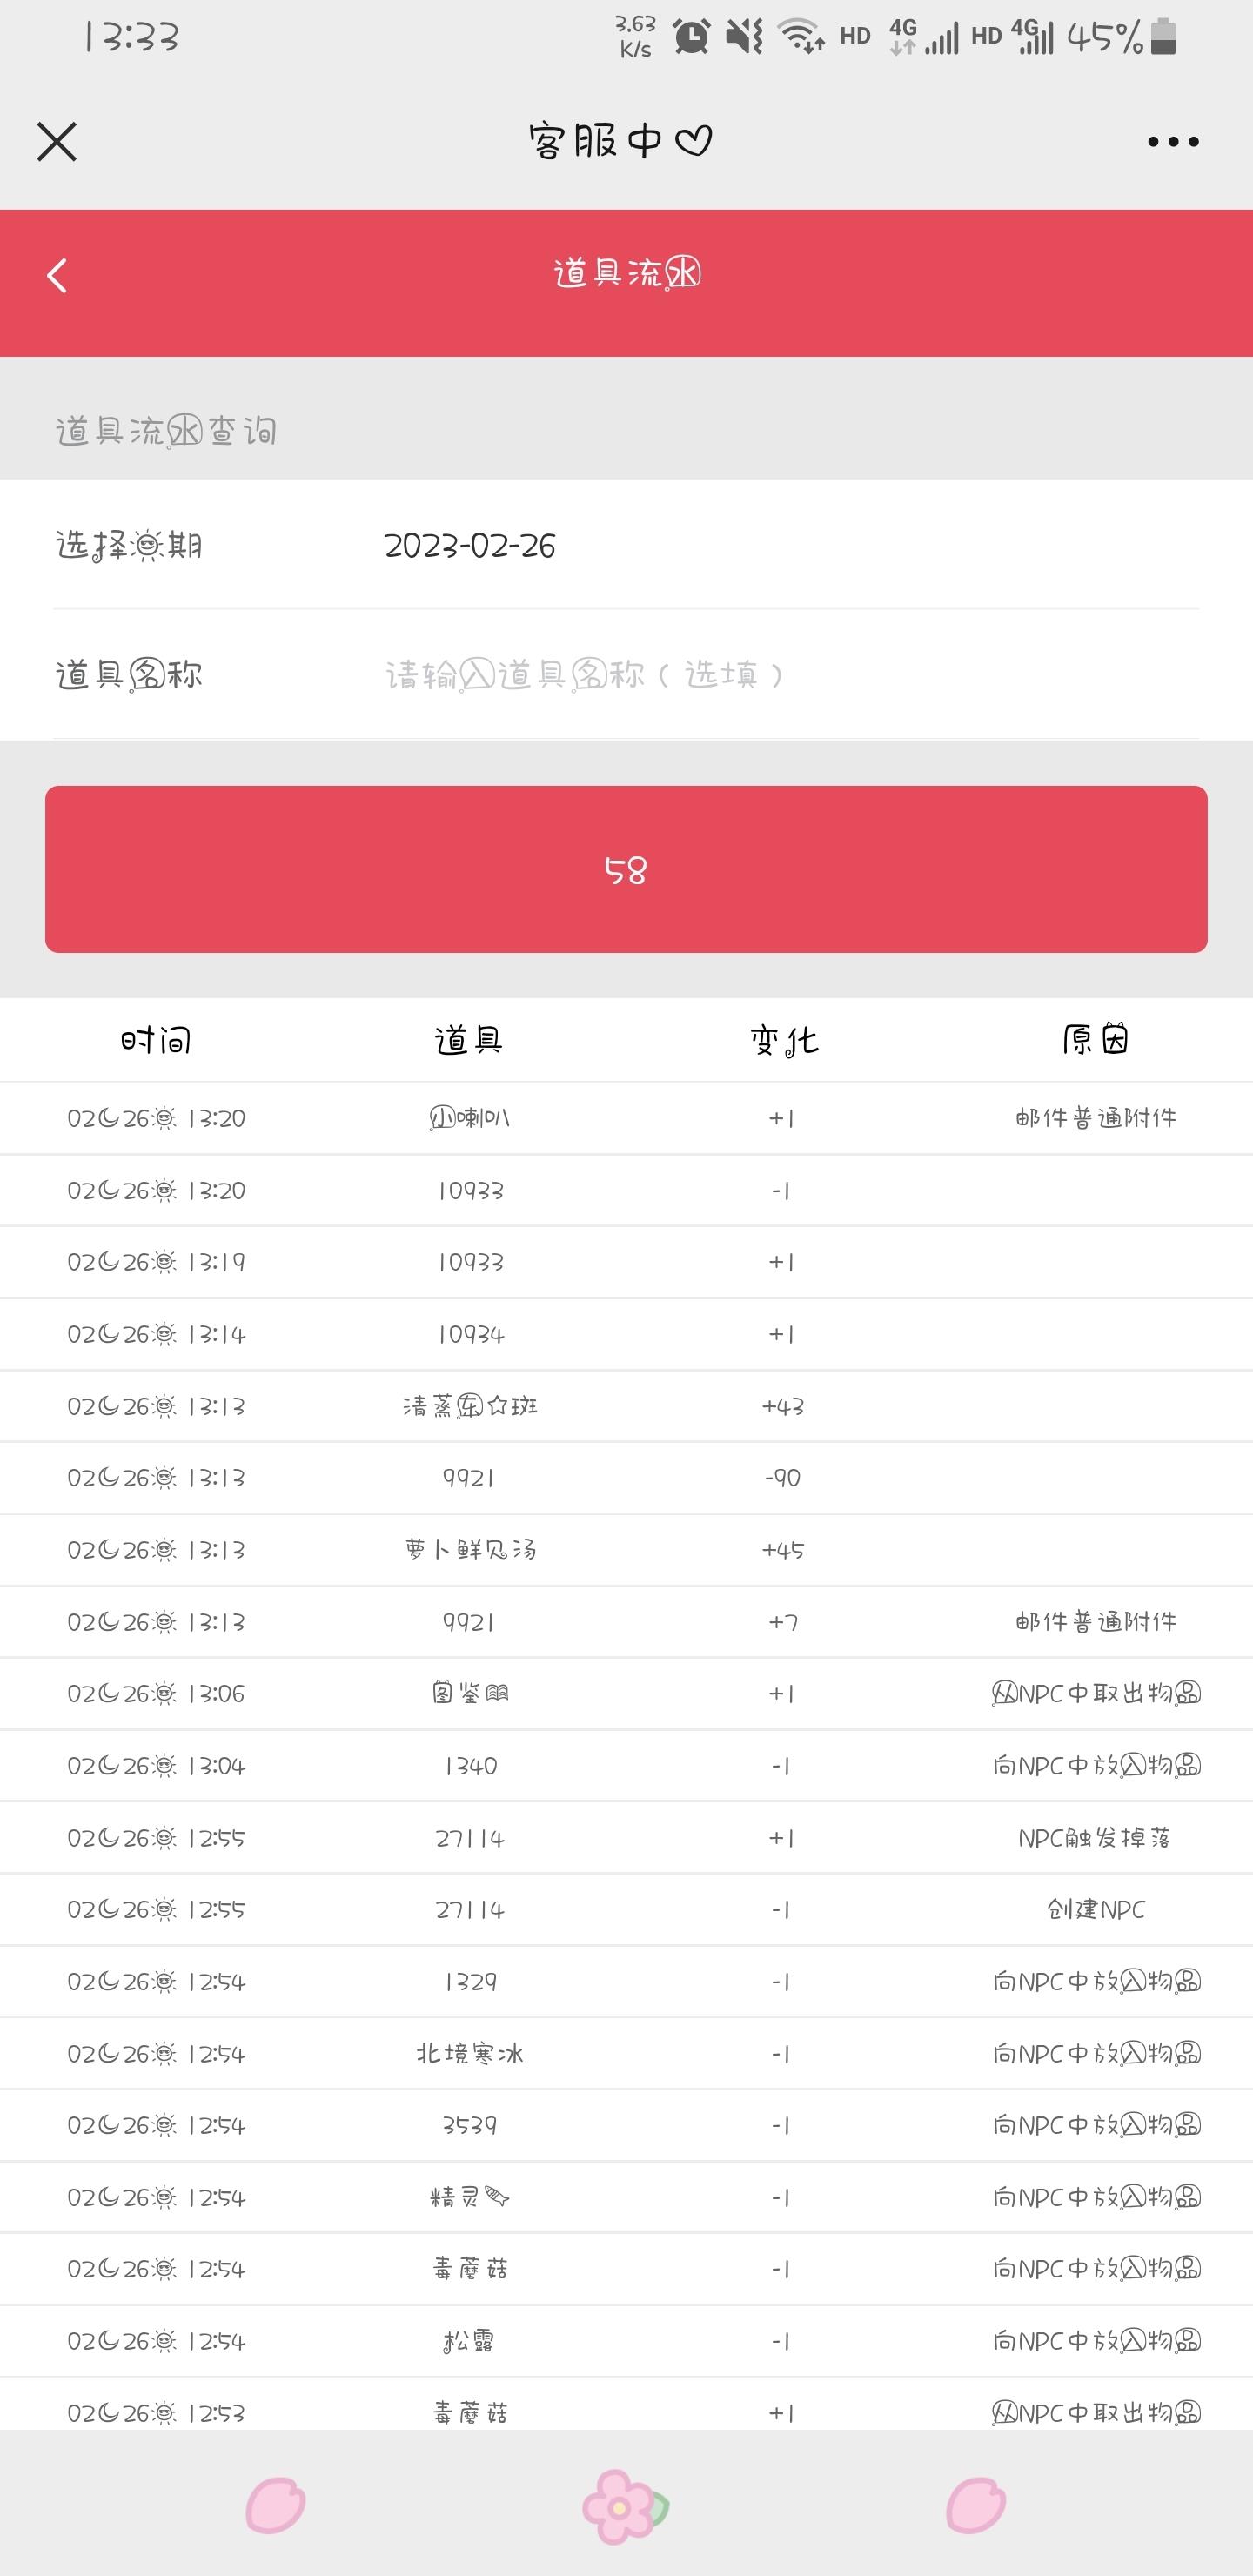Select the 萝卜鲜贝汤 +45 row
1253x2576 pixels.
[626, 1550]
